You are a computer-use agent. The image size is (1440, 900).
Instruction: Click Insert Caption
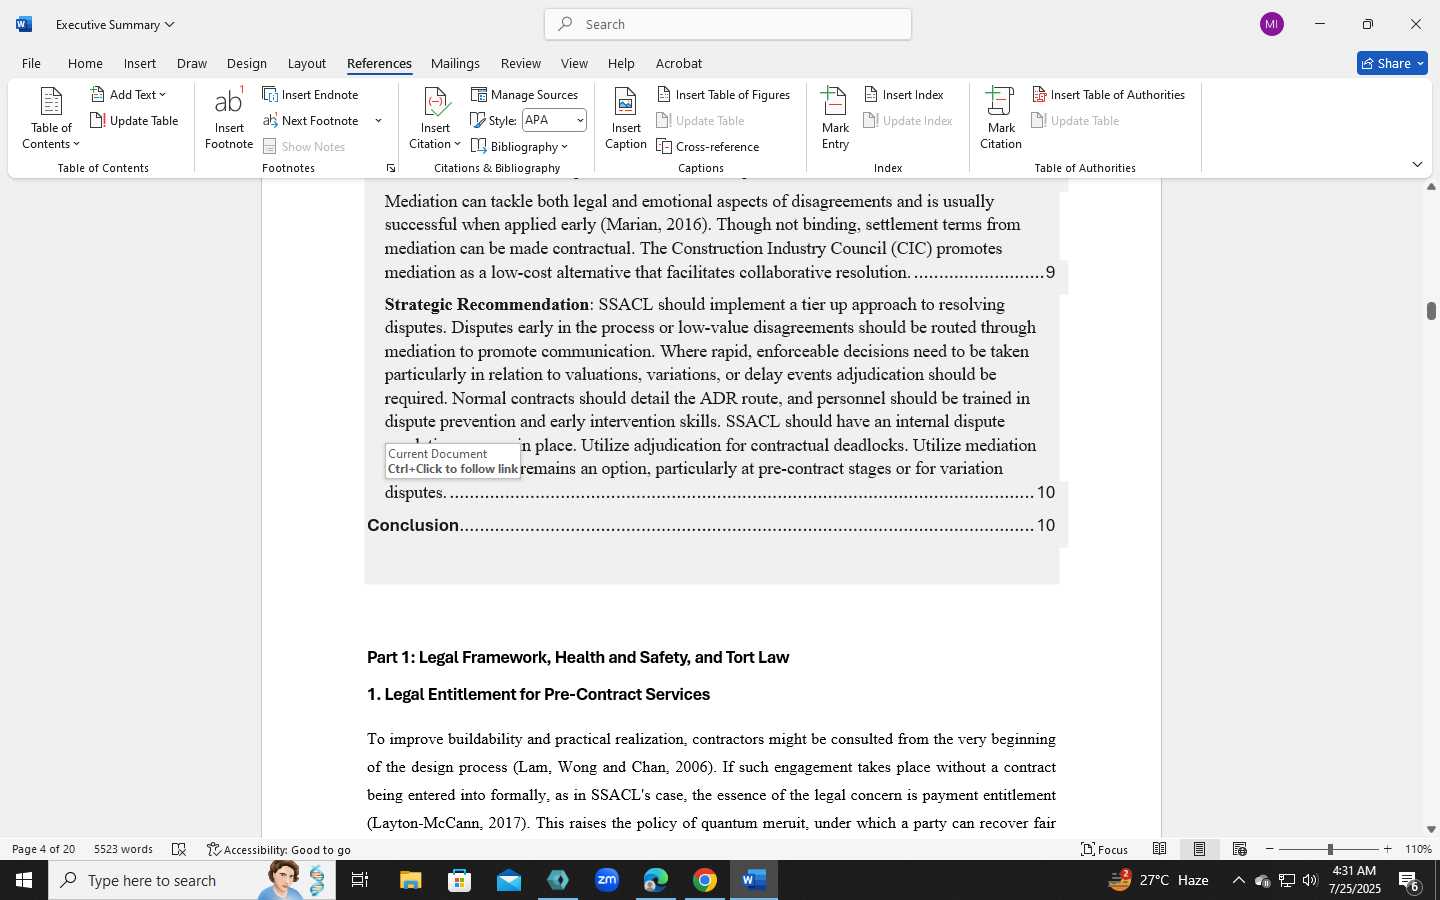pyautogui.click(x=626, y=119)
